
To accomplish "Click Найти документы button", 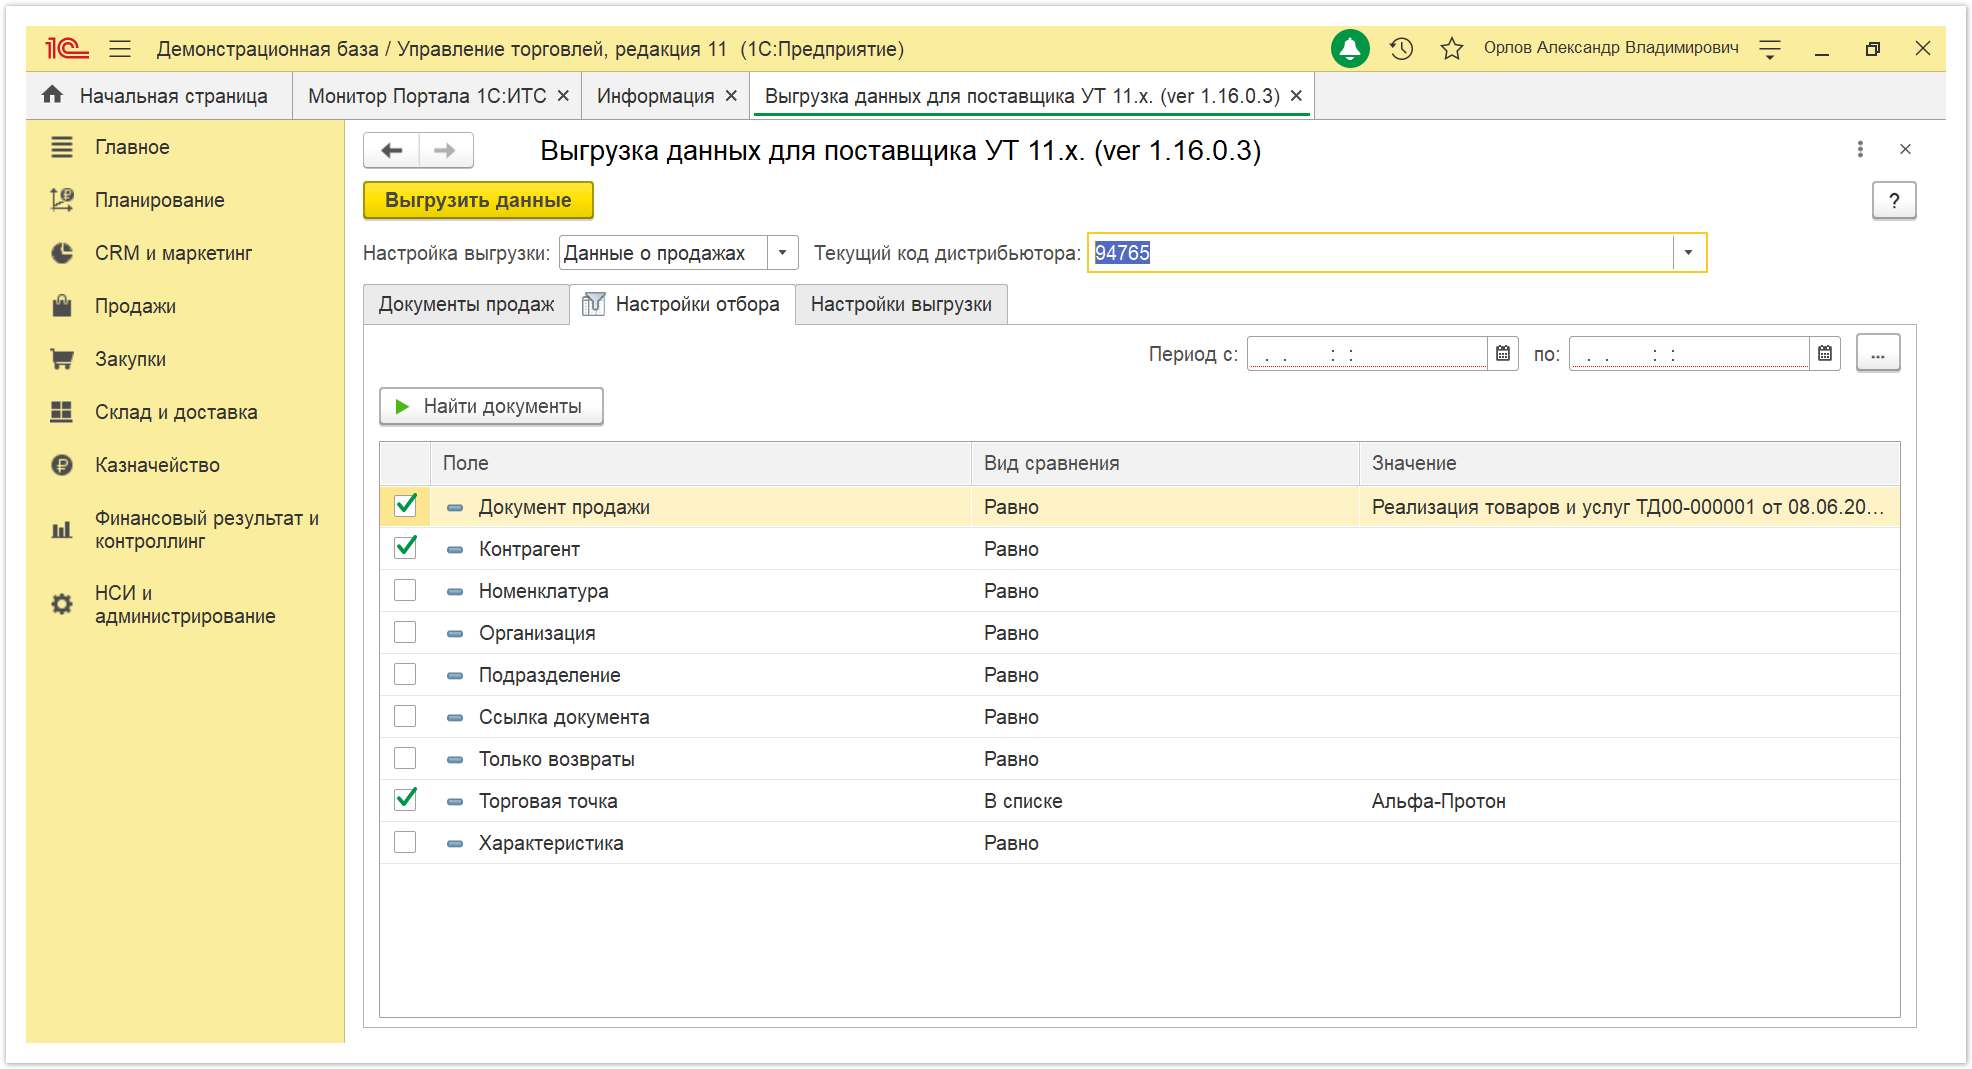I will [x=491, y=406].
